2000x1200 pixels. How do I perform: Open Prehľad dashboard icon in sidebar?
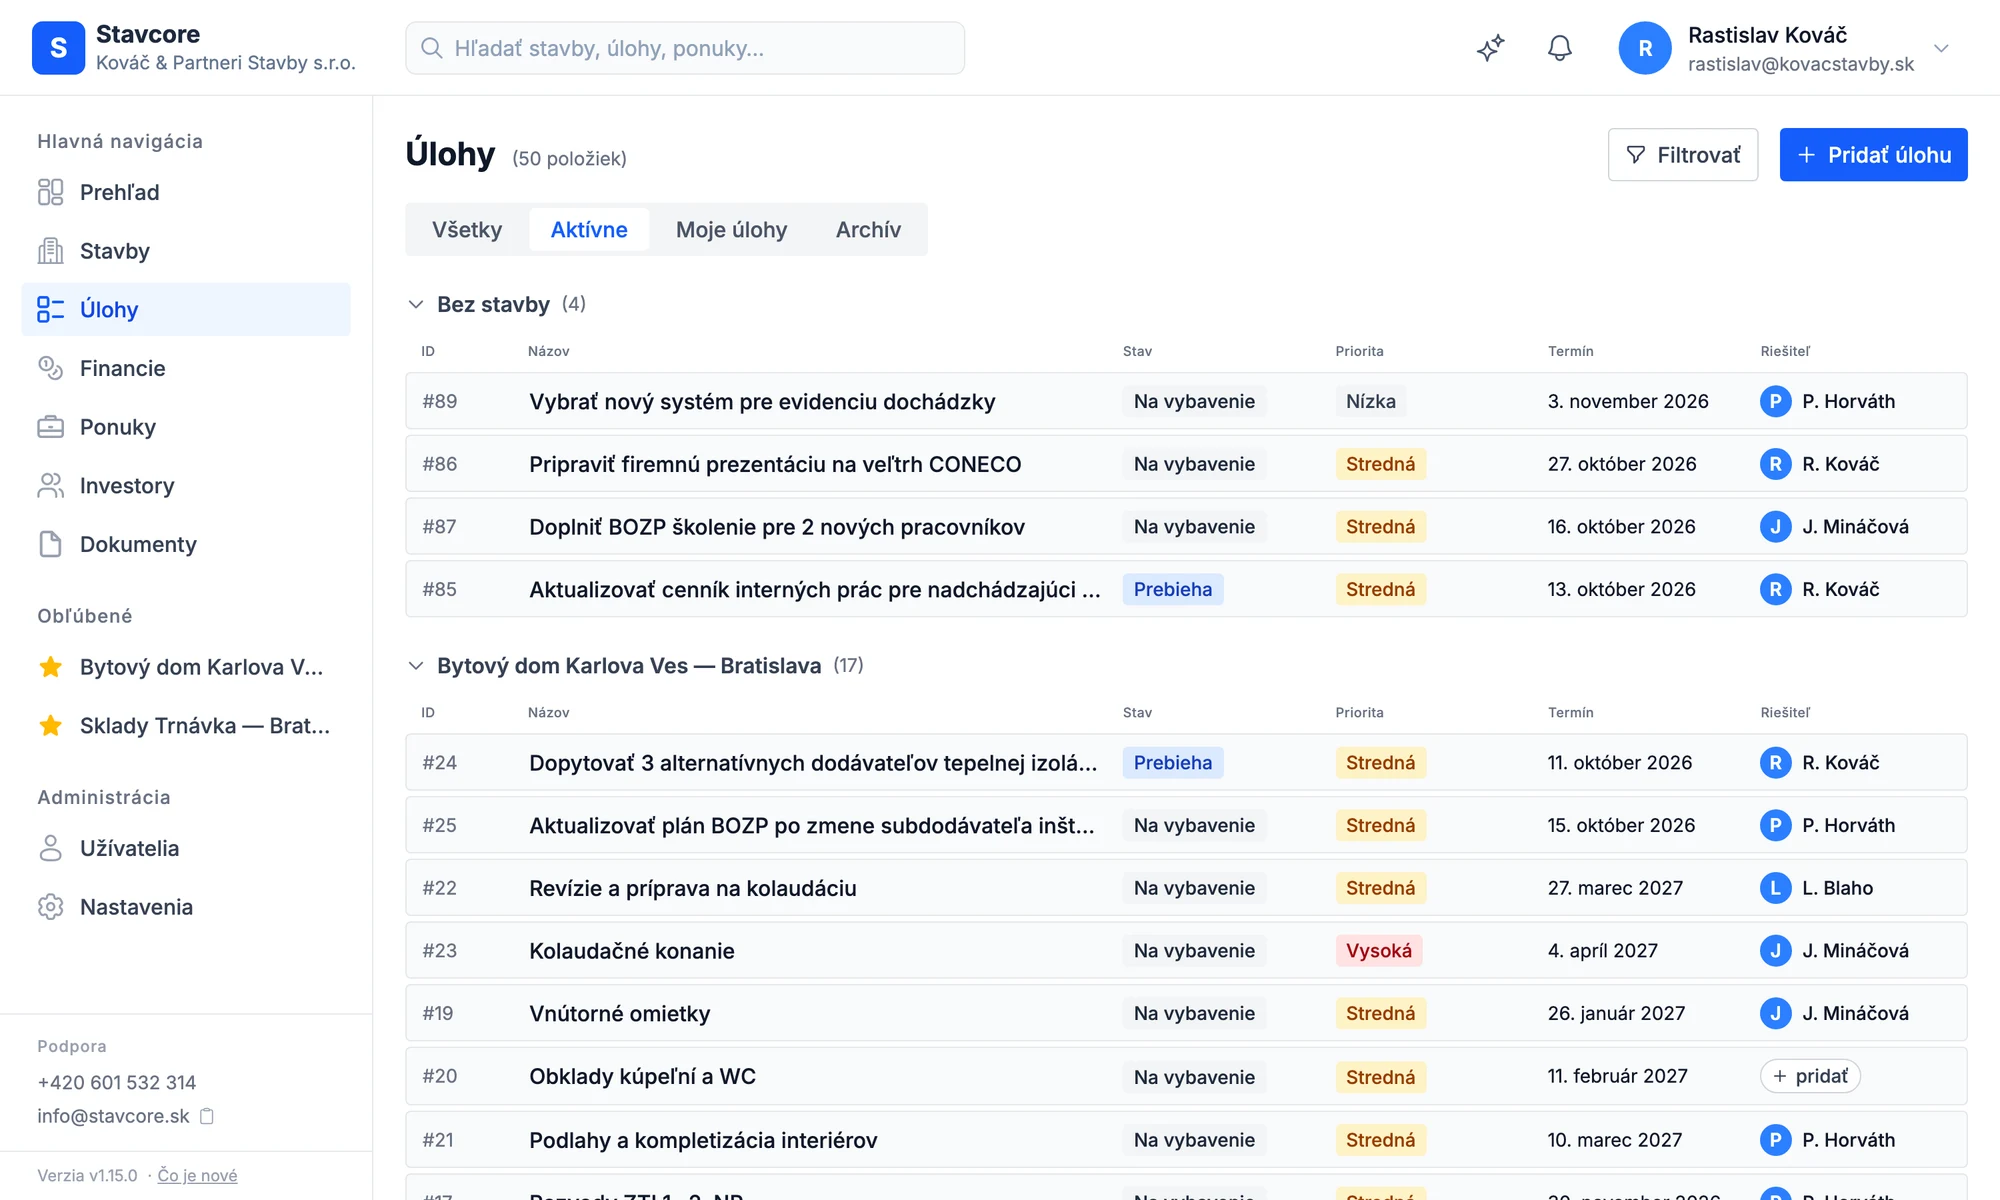50,192
